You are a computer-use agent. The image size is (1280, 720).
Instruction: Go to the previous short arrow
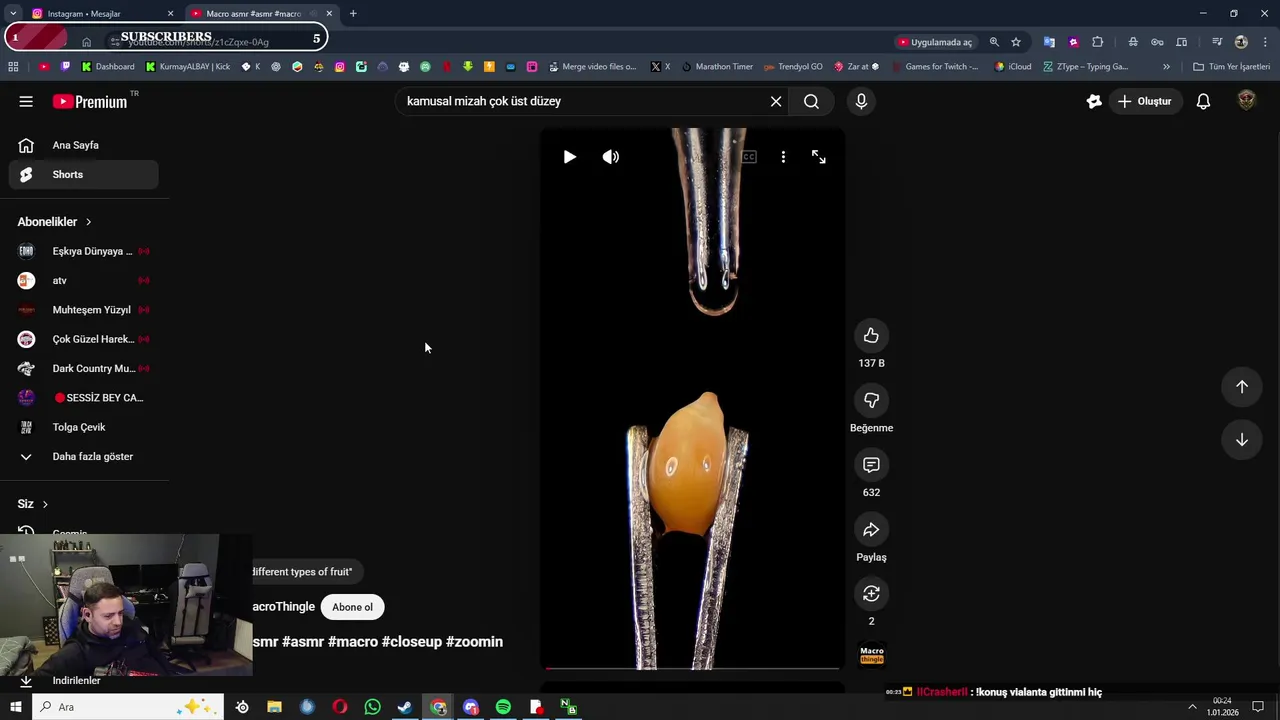point(1241,387)
